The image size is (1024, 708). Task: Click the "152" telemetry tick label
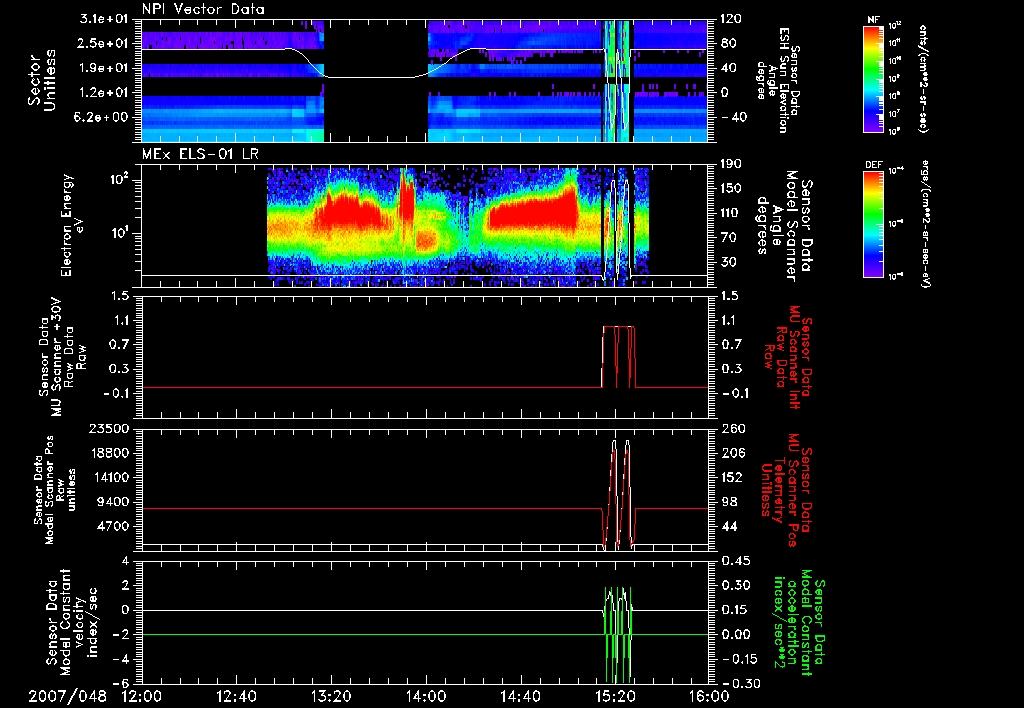point(731,477)
